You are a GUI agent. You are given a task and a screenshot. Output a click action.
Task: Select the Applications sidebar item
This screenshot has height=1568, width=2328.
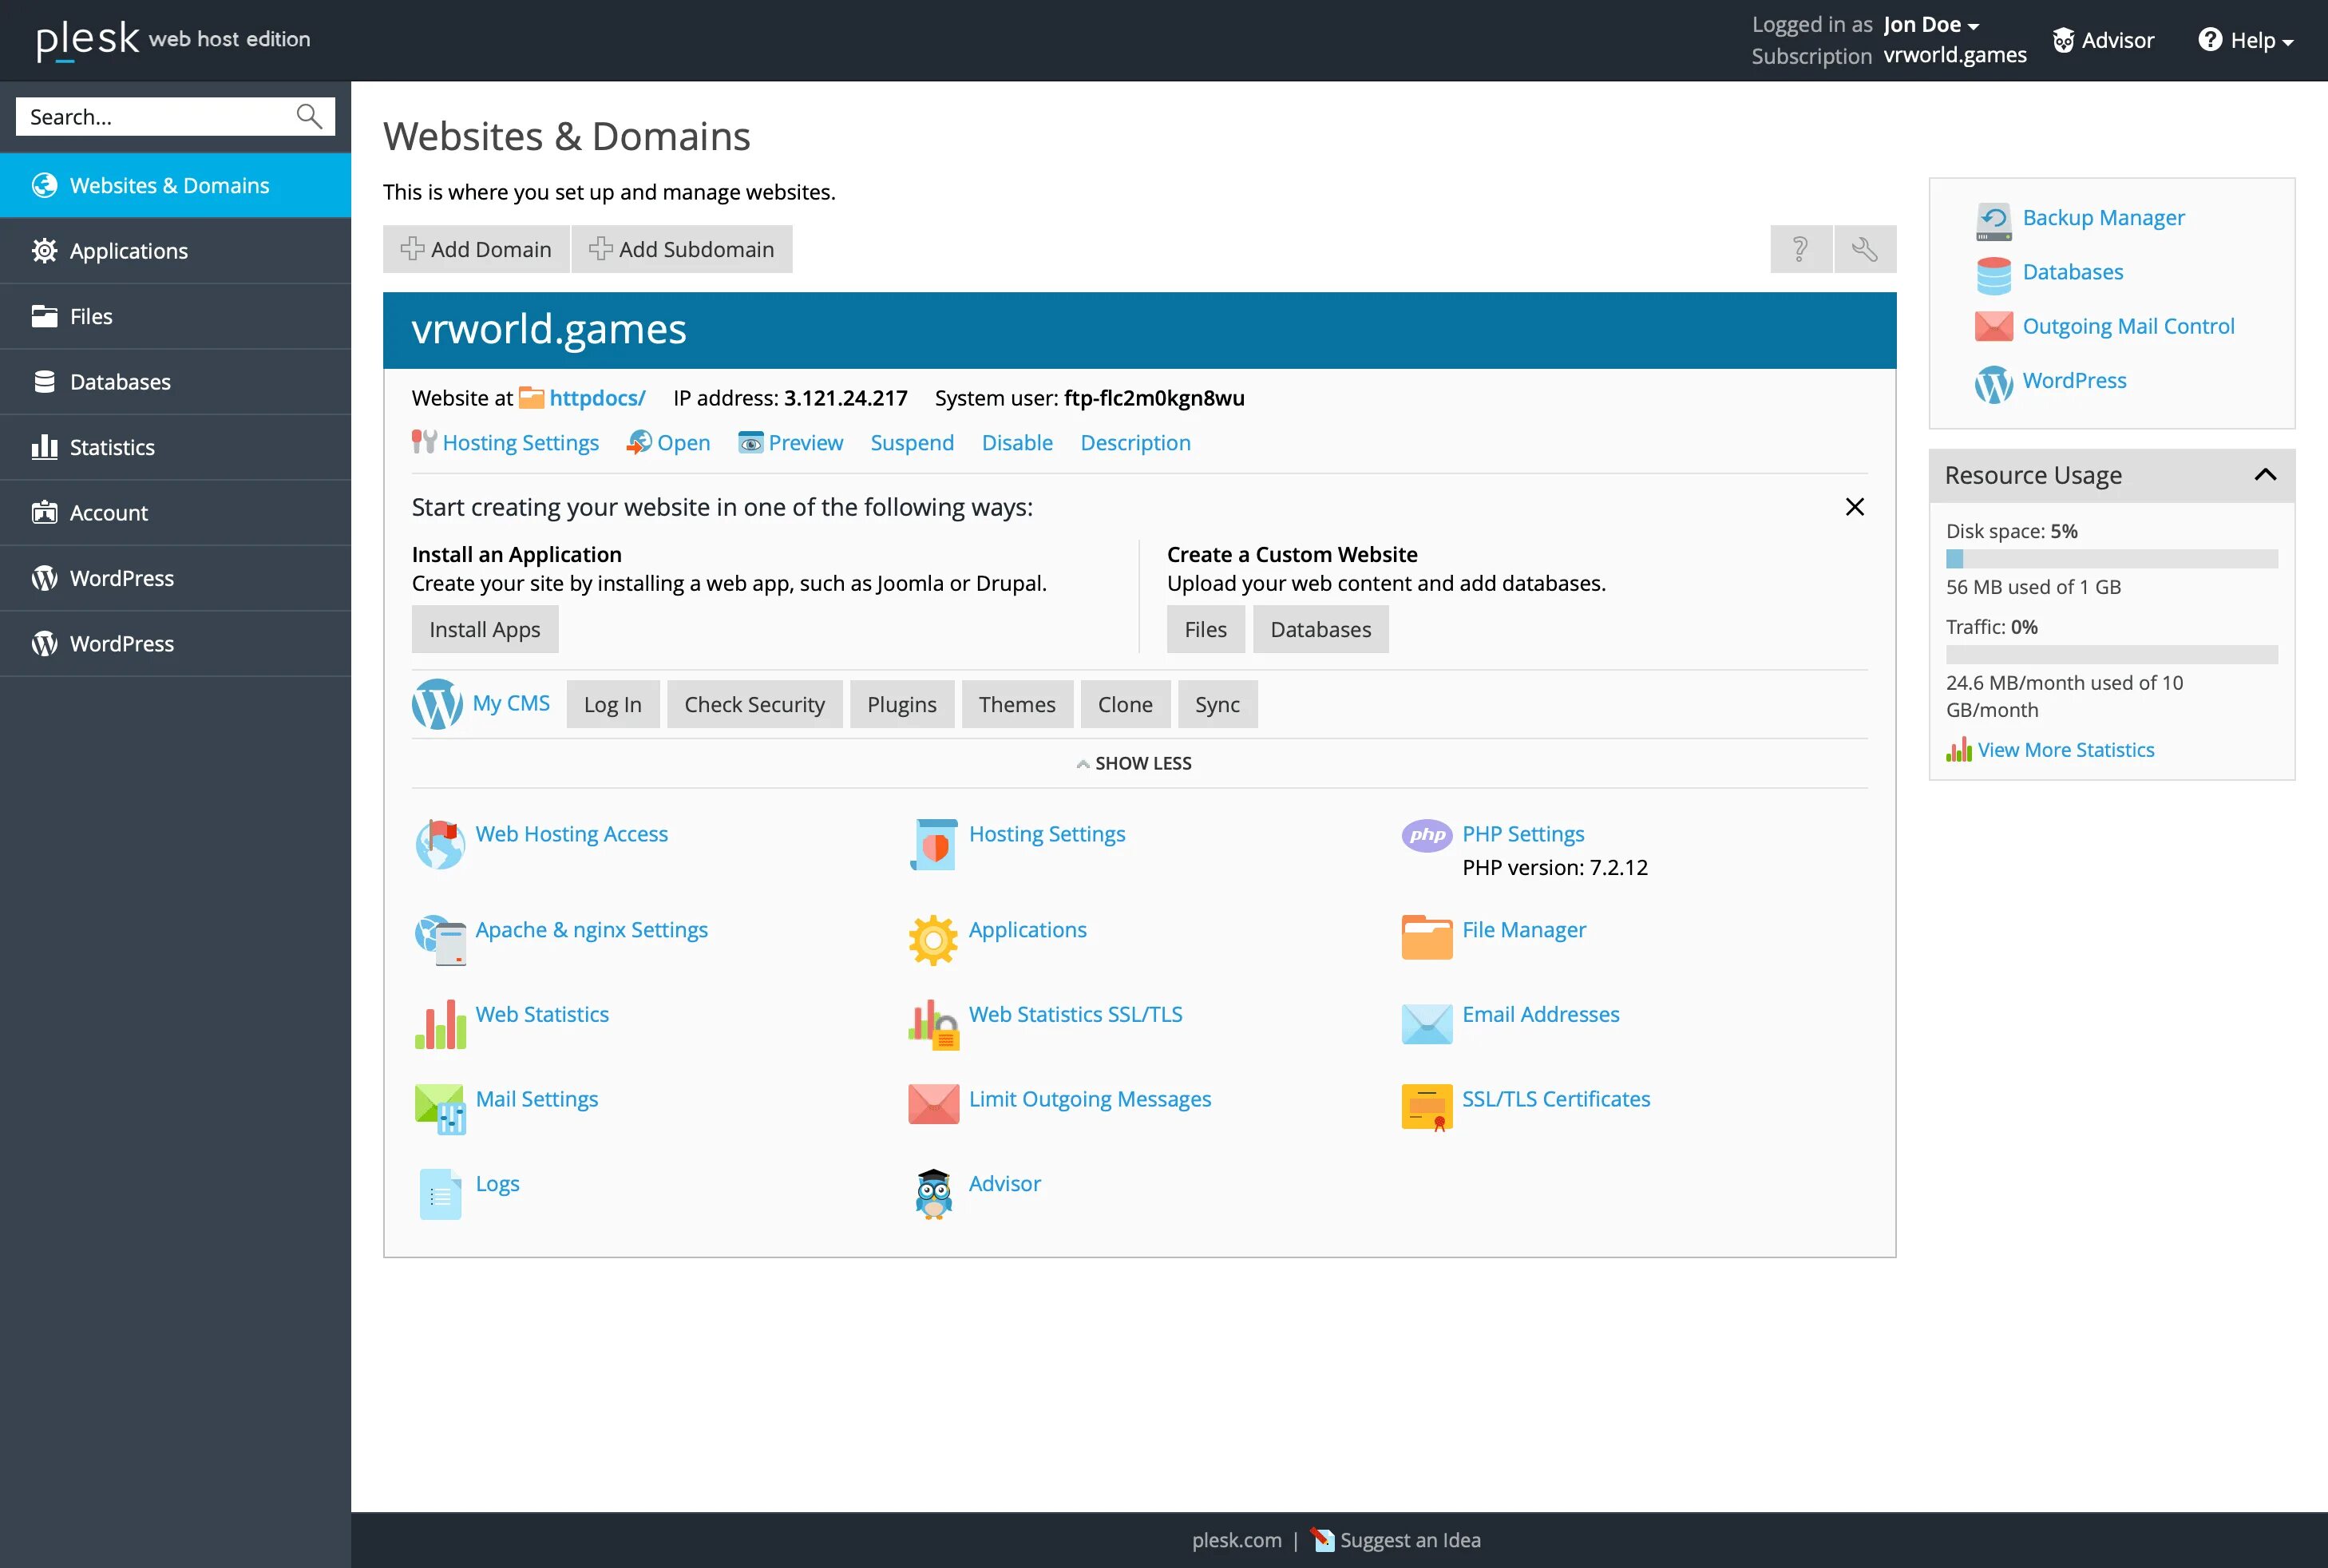(x=175, y=250)
